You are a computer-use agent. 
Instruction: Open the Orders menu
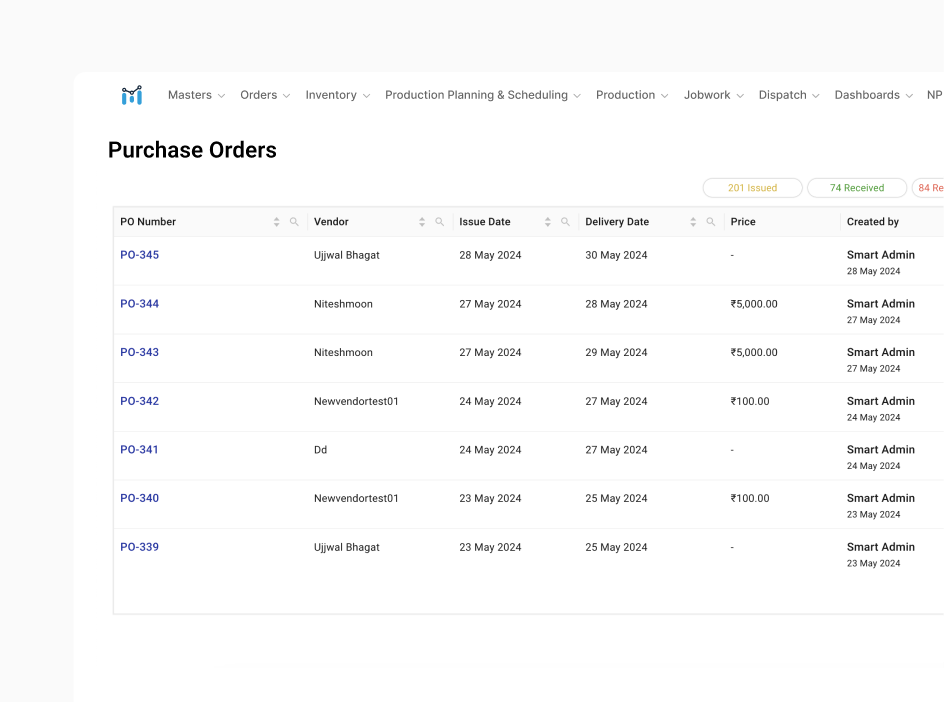pyautogui.click(x=265, y=95)
